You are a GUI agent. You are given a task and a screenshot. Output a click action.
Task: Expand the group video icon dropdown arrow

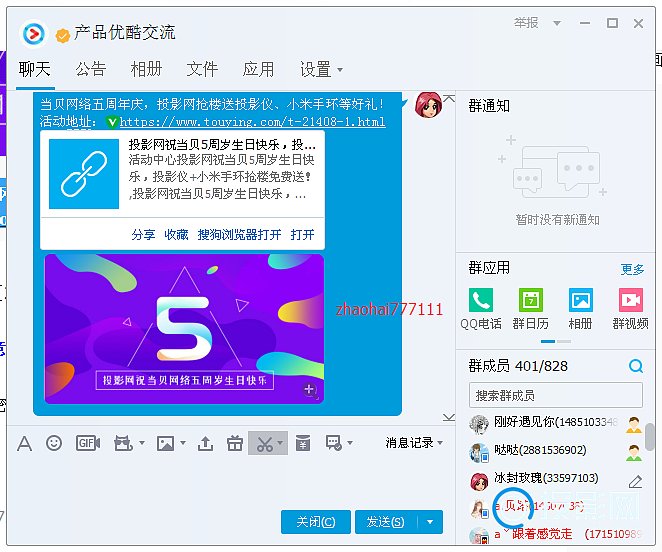click(x=142, y=443)
